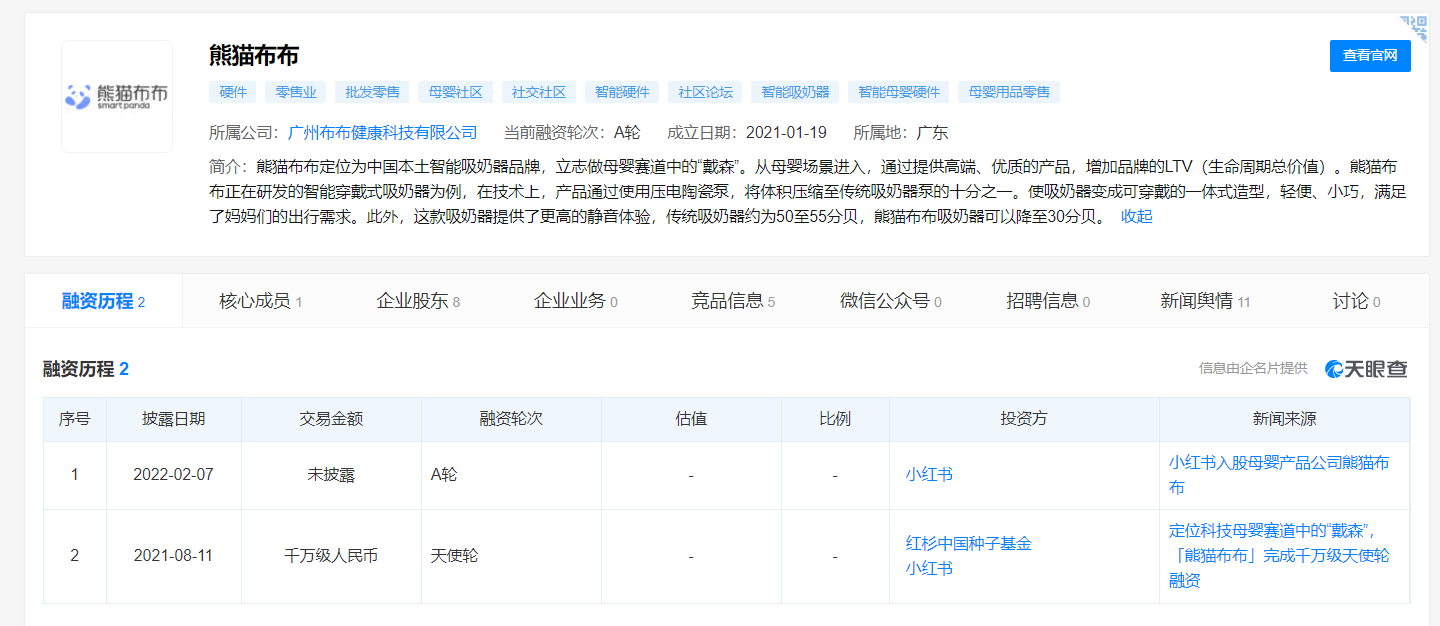View the 竞品信息 tab
The height and width of the screenshot is (626, 1440).
tap(733, 301)
